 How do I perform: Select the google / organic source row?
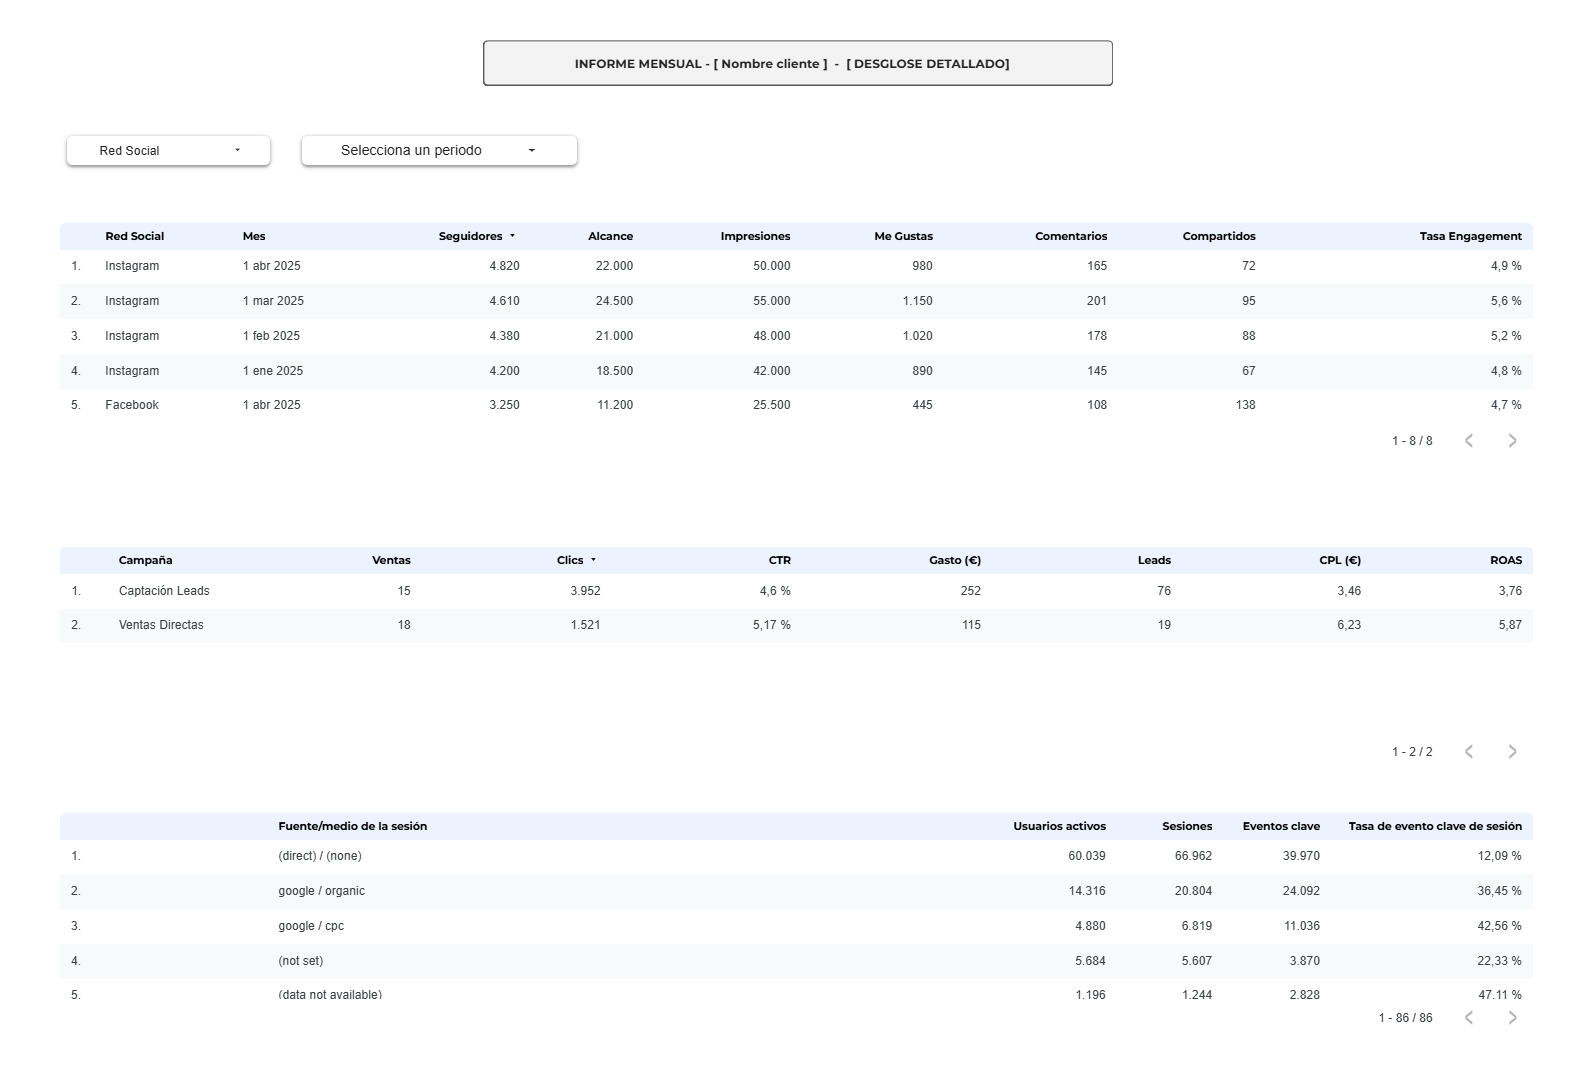[796, 891]
